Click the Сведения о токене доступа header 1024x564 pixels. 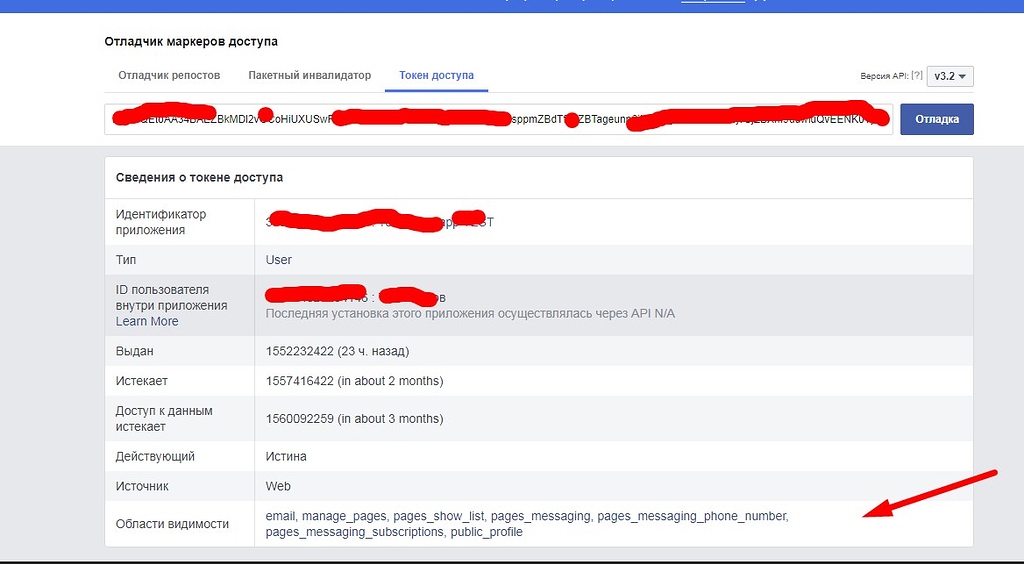[x=199, y=177]
